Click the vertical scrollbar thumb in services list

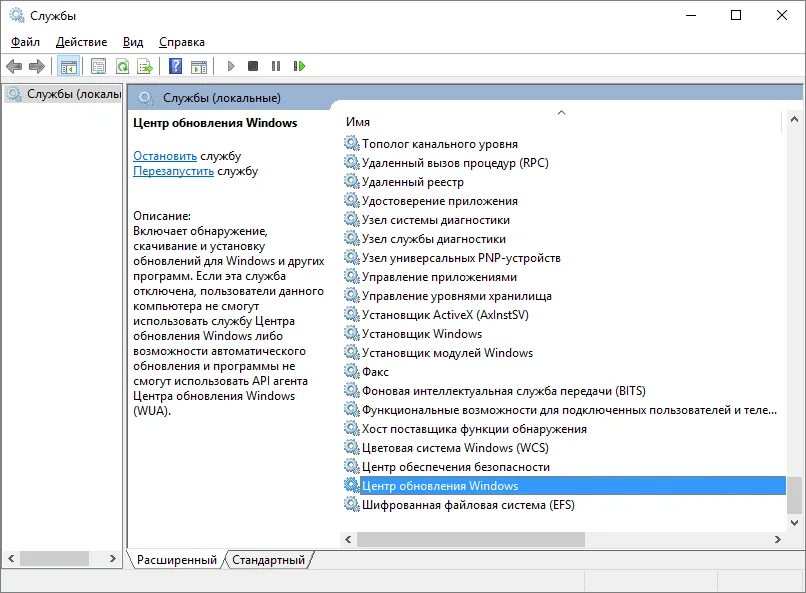point(794,495)
